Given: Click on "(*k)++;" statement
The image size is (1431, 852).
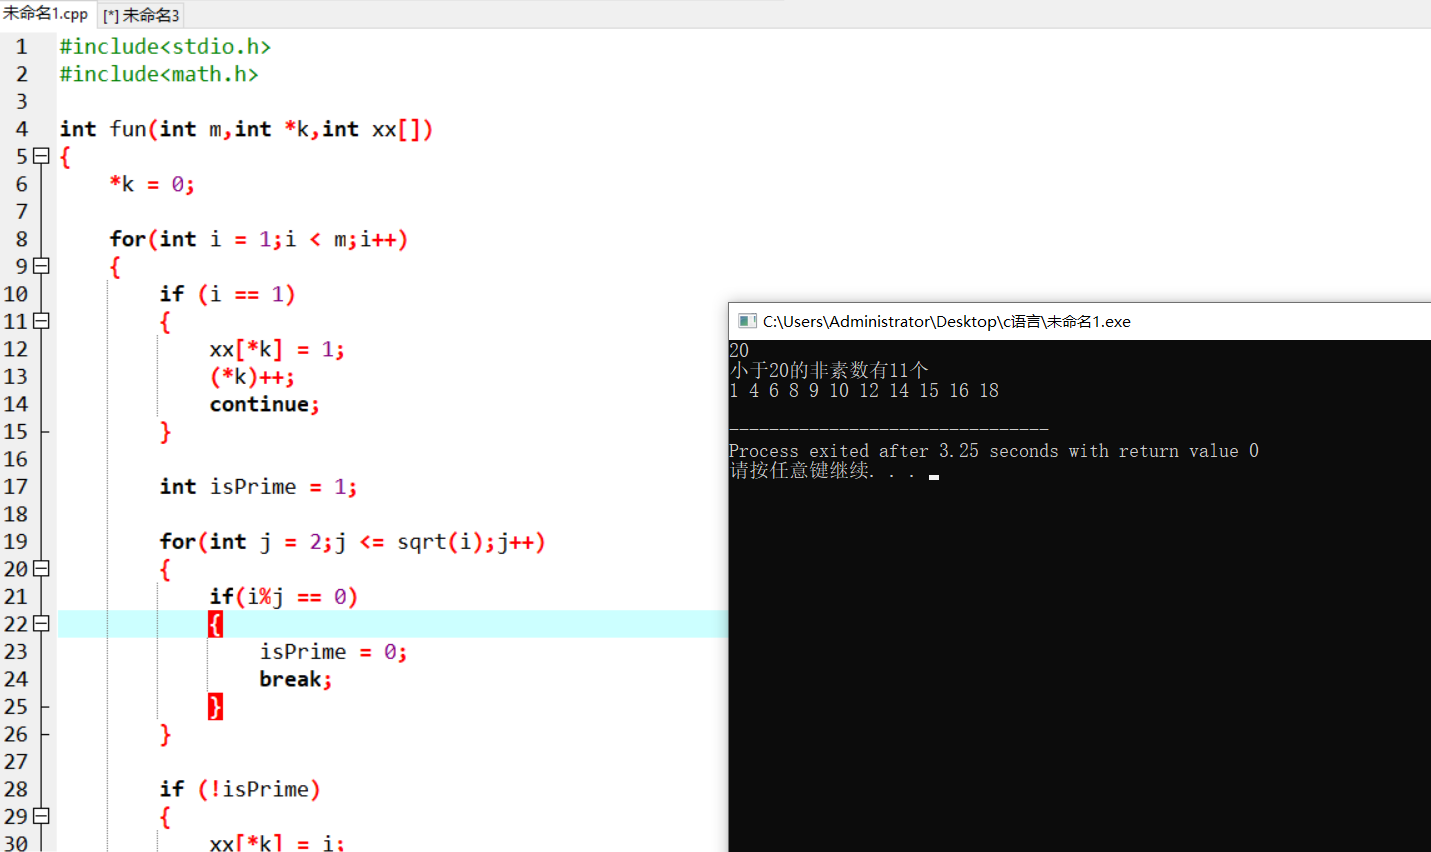Looking at the screenshot, I should [x=252, y=377].
